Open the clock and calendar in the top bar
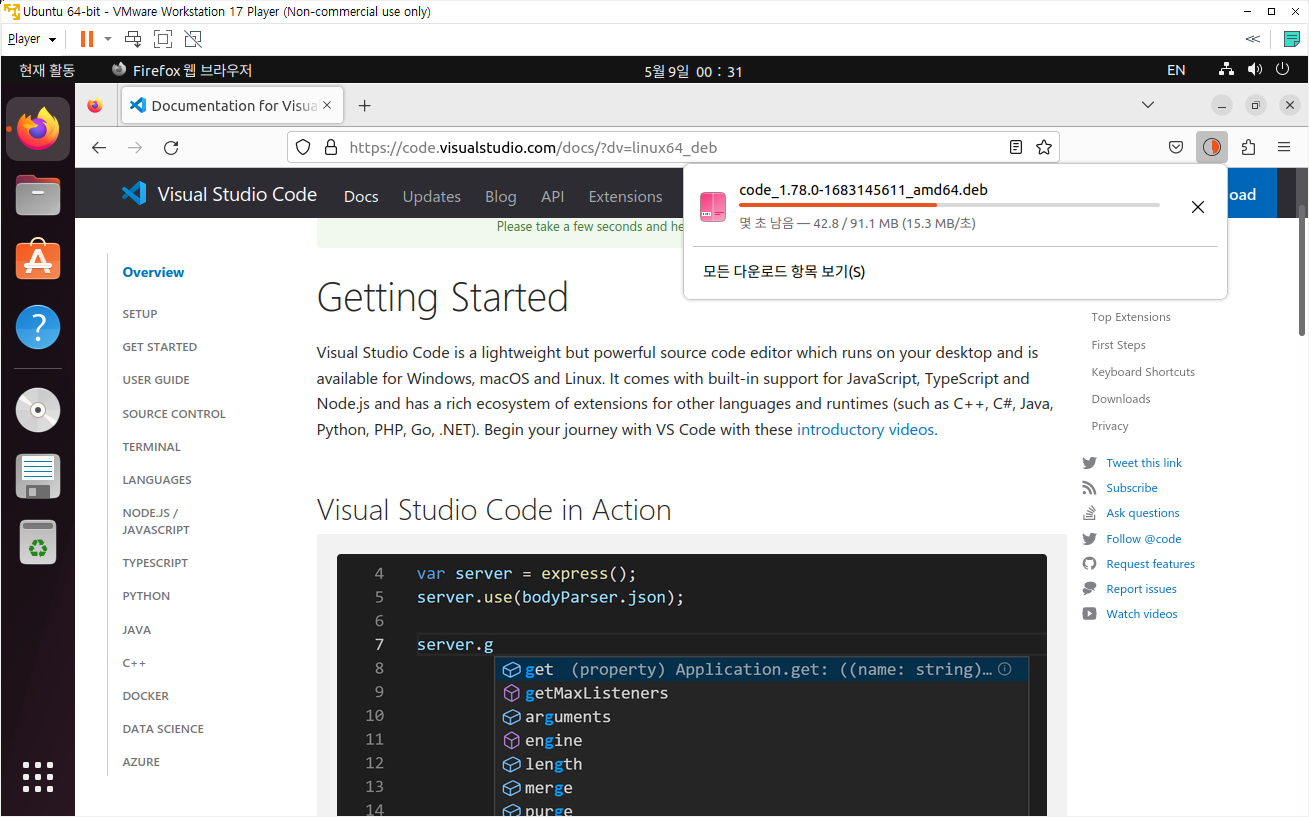Viewport: 1309px width, 817px height. tap(693, 71)
